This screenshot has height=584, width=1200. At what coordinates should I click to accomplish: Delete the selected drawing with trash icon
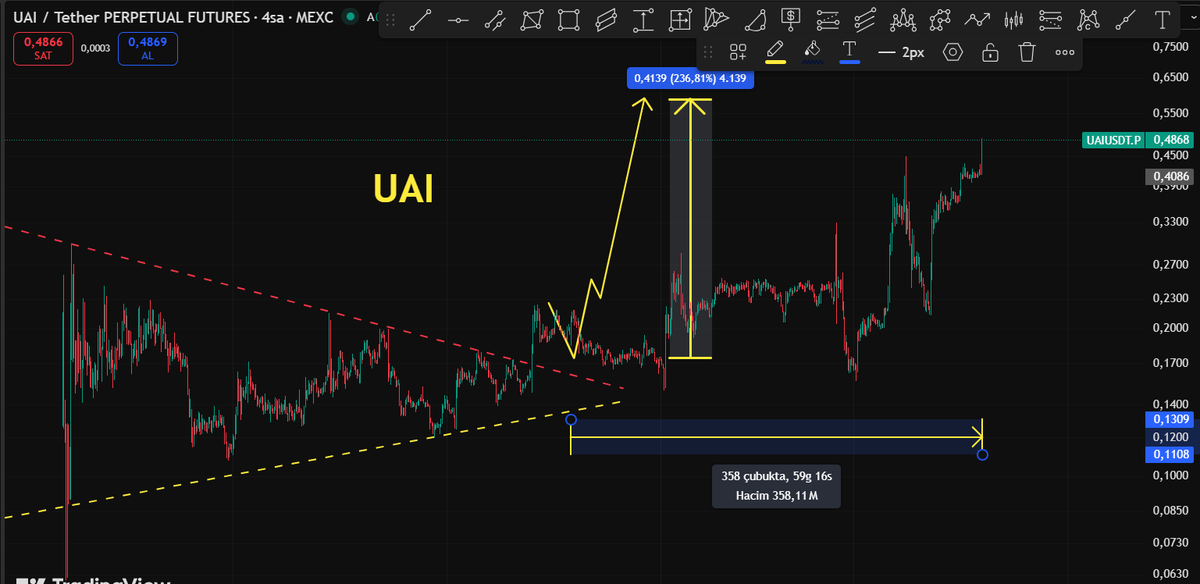[1027, 52]
